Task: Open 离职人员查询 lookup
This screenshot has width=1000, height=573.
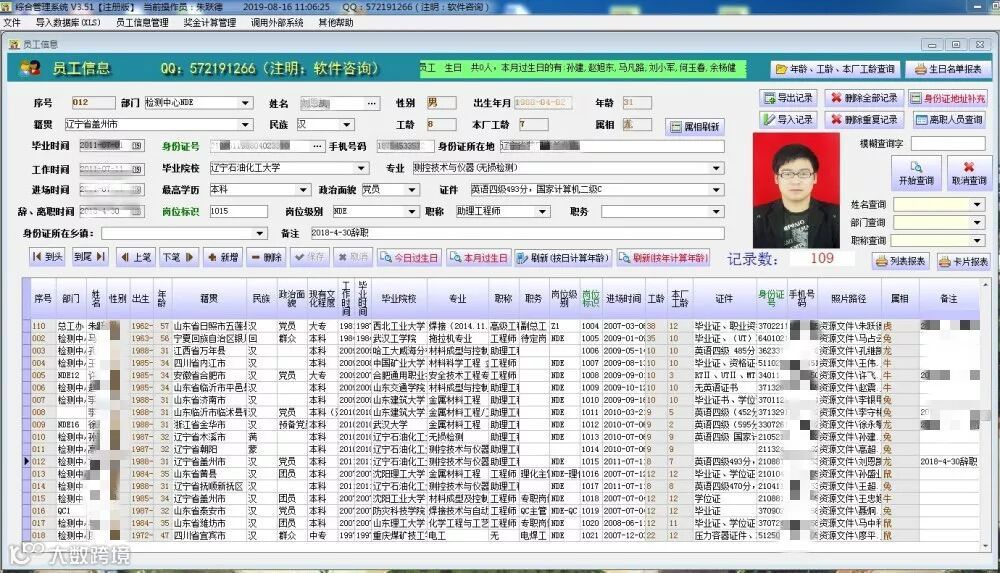Action: 948,119
